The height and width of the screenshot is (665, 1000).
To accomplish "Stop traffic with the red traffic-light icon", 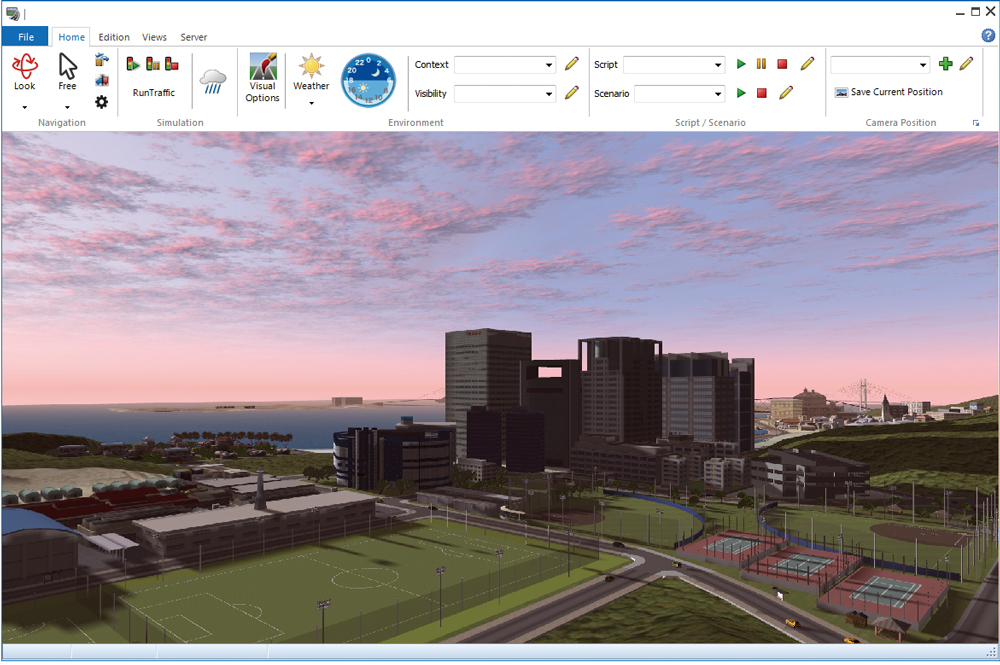I will (172, 64).
